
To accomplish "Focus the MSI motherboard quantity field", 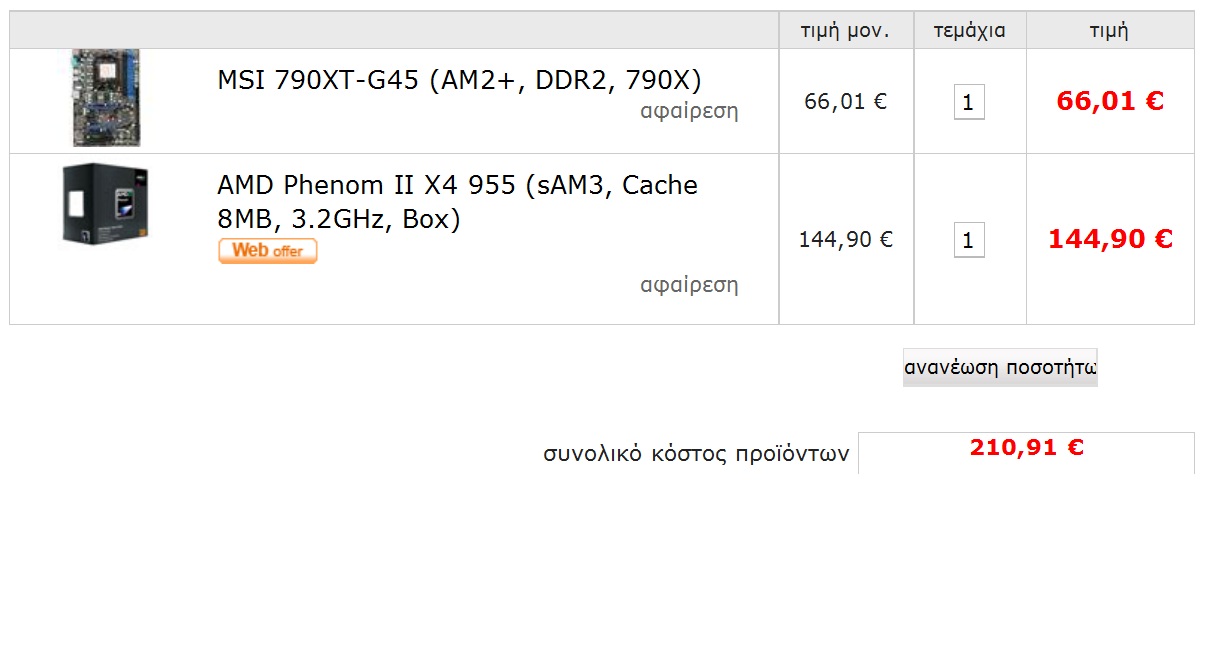I will (x=969, y=102).
